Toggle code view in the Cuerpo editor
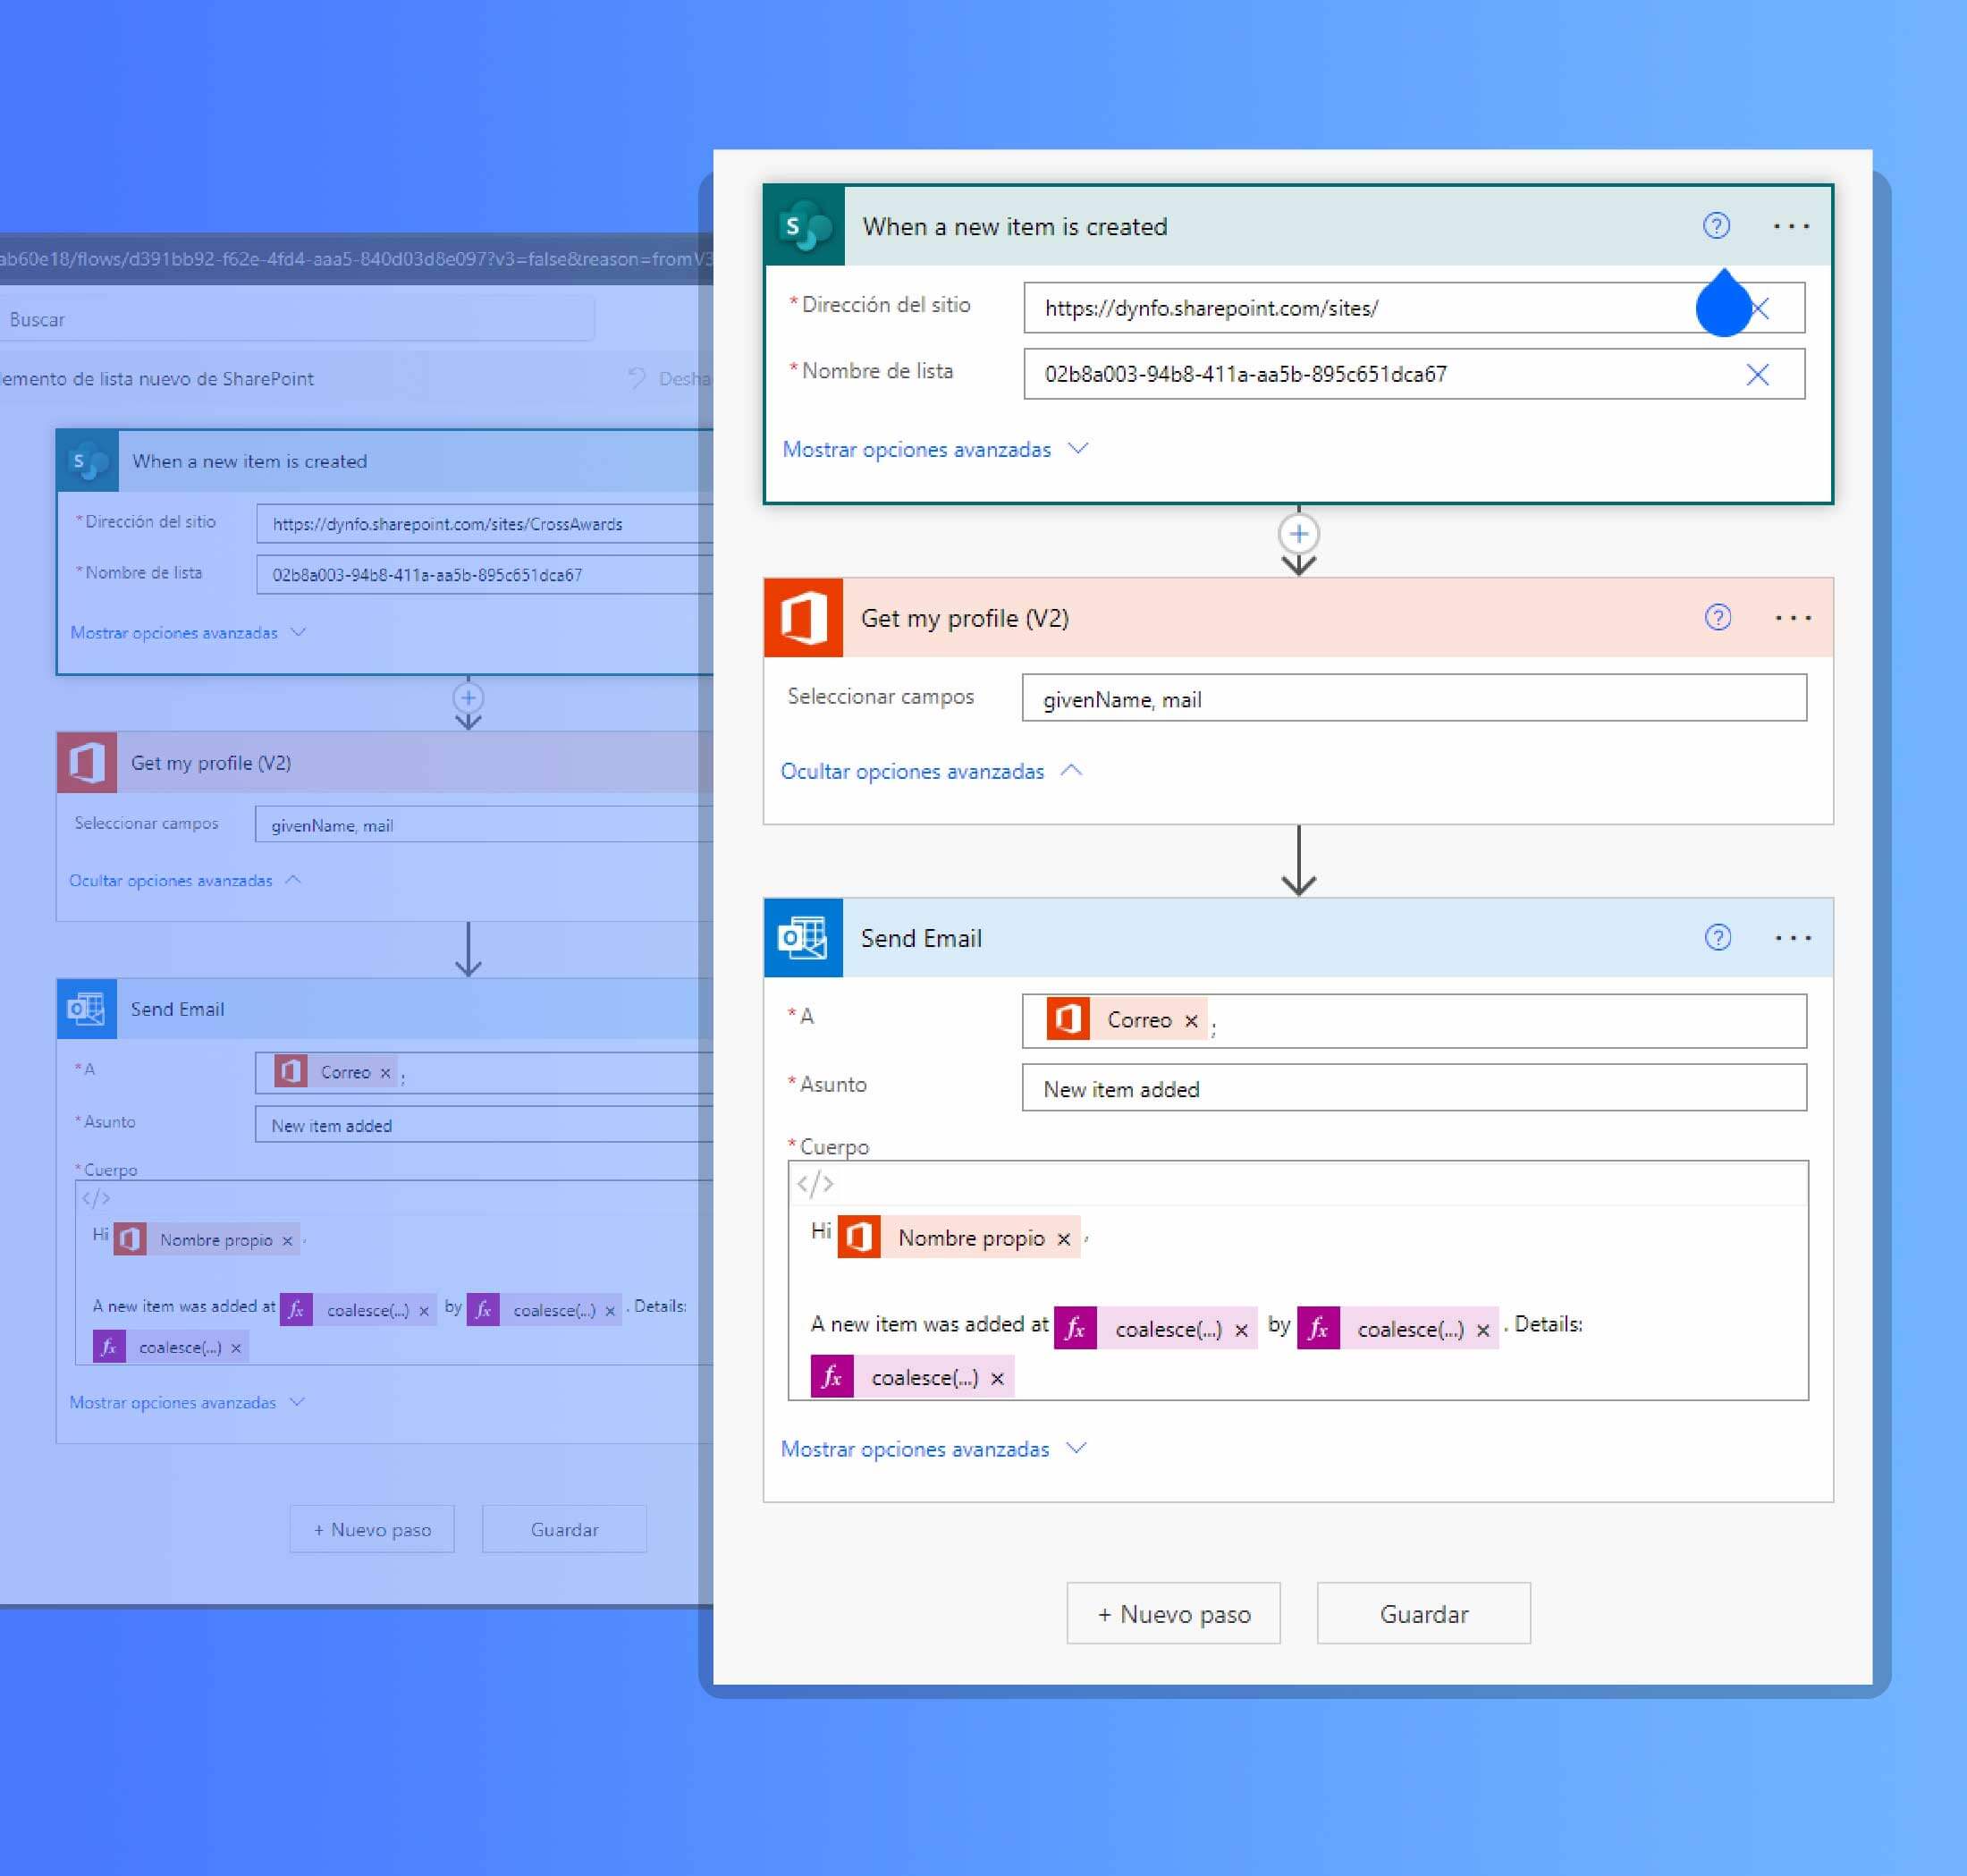1967x1876 pixels. click(815, 1184)
